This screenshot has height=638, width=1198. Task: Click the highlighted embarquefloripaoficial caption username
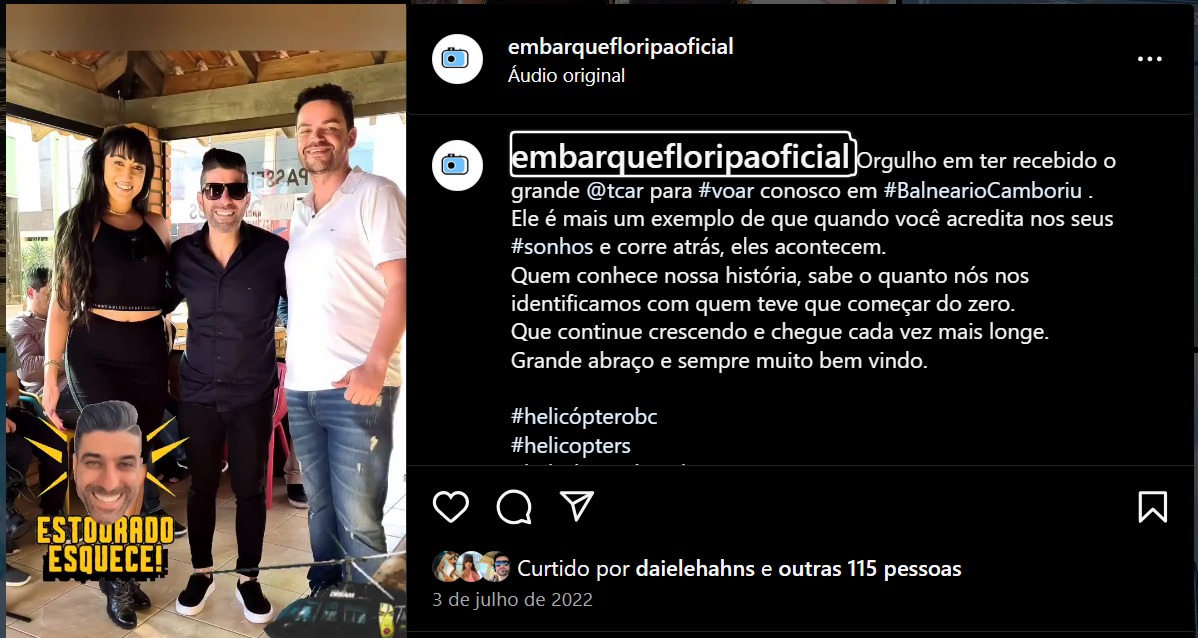pos(682,156)
